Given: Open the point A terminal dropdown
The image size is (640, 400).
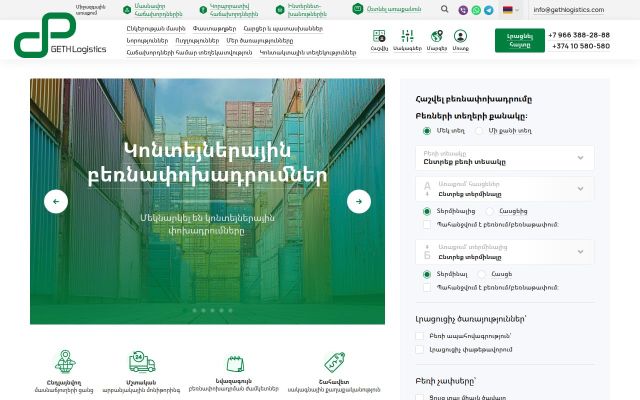Looking at the screenshot, I should coord(504,189).
